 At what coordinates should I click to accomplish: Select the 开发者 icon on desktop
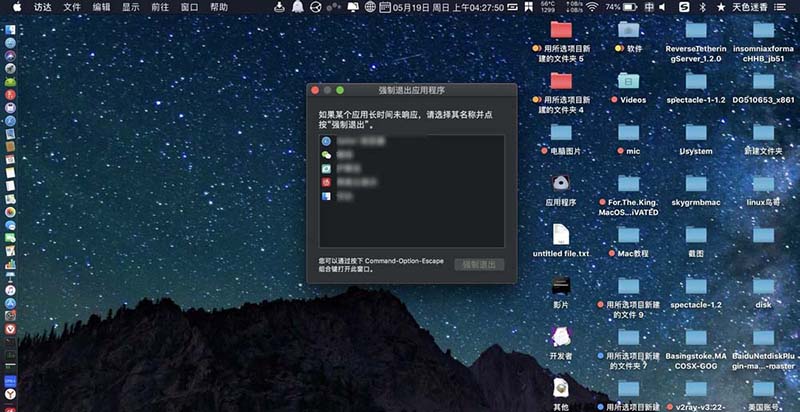click(x=561, y=337)
